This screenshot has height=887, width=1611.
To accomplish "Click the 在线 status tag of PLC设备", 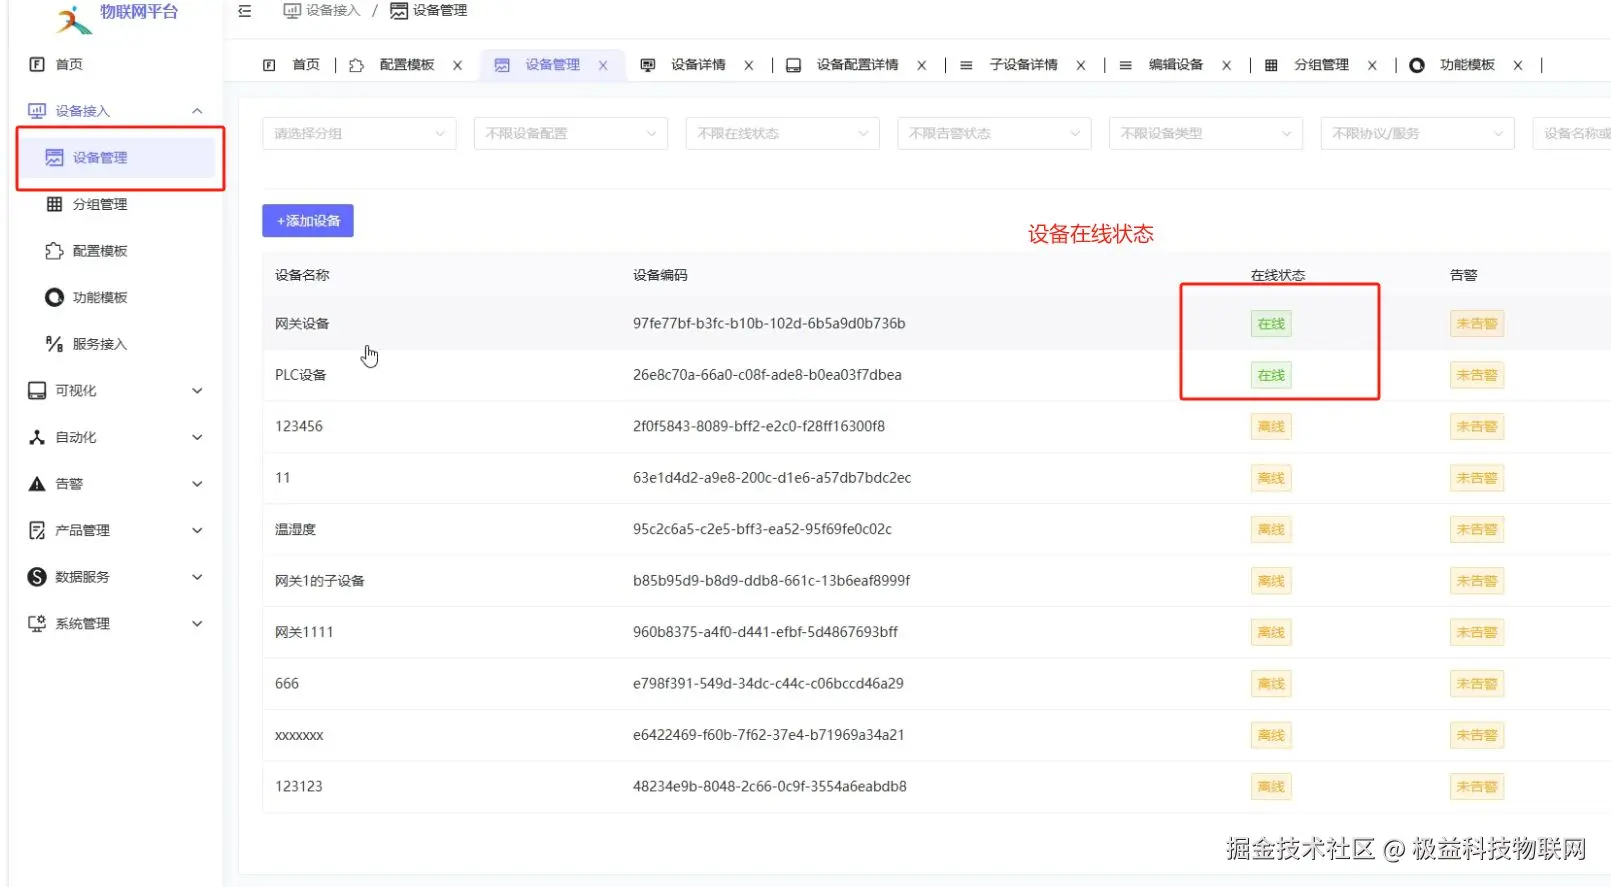I will click(1271, 375).
